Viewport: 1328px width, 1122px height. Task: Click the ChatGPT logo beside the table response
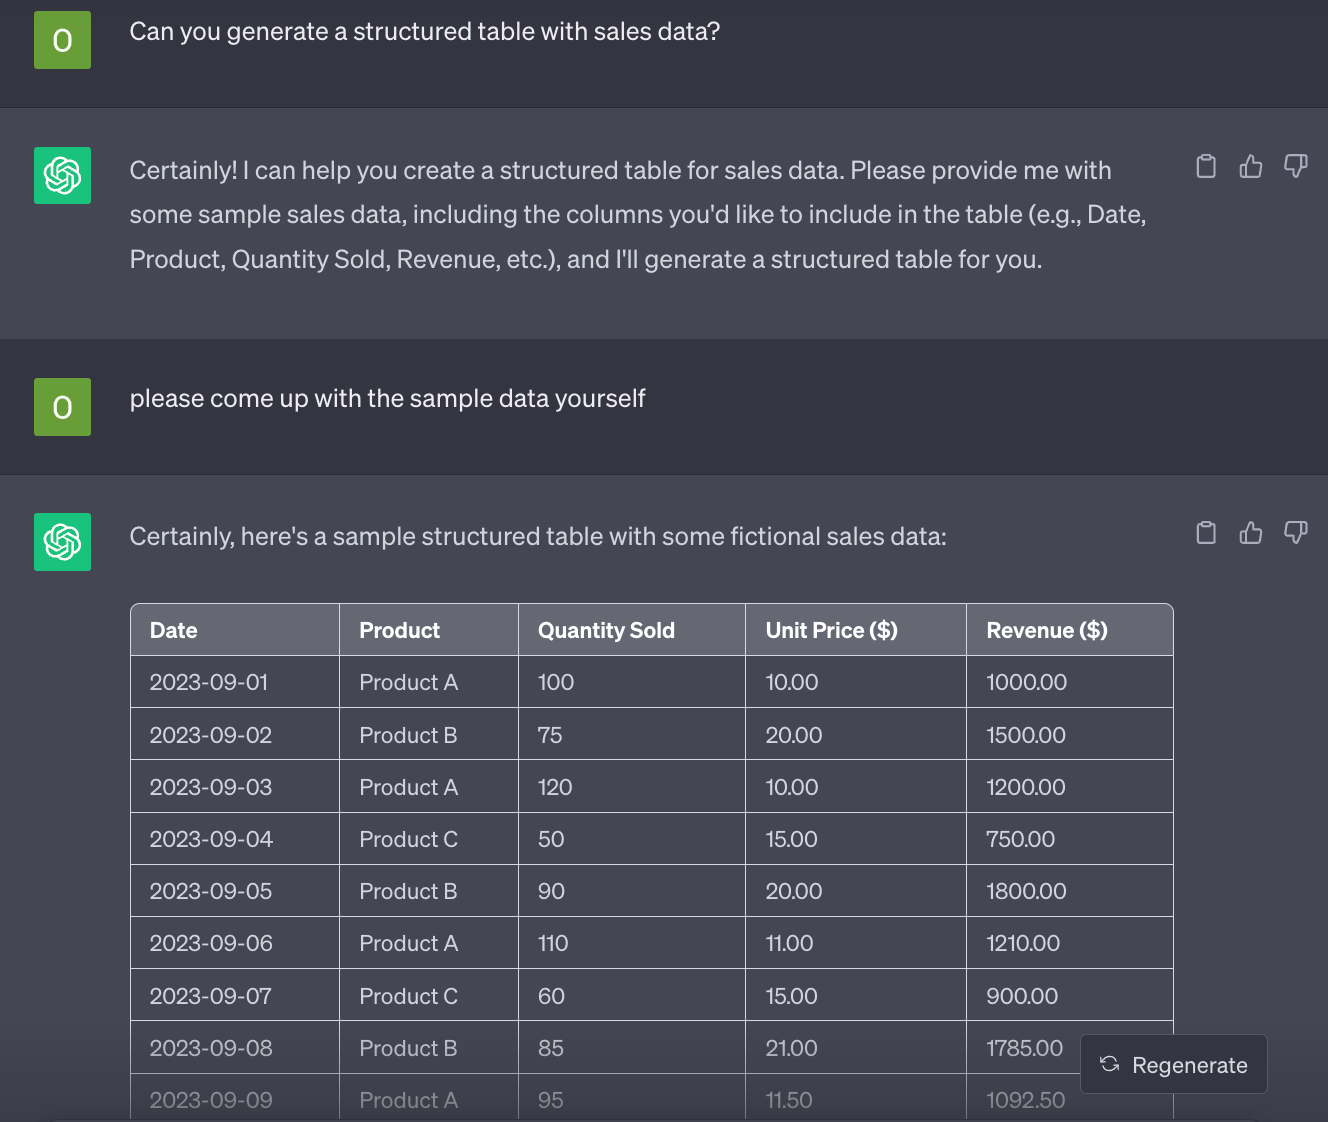tap(62, 542)
